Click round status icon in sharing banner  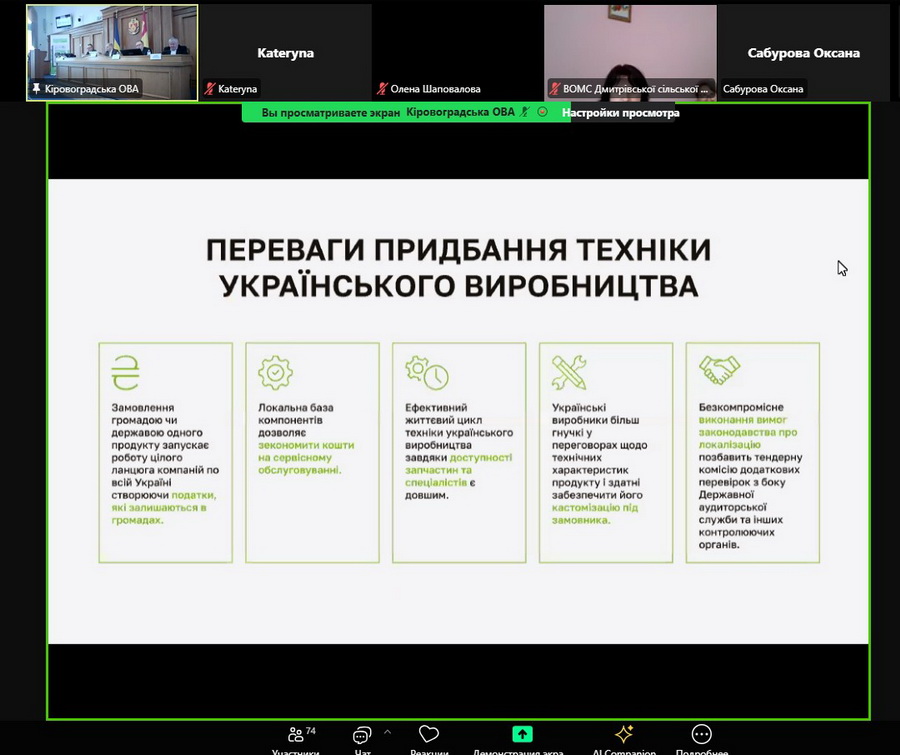click(542, 112)
